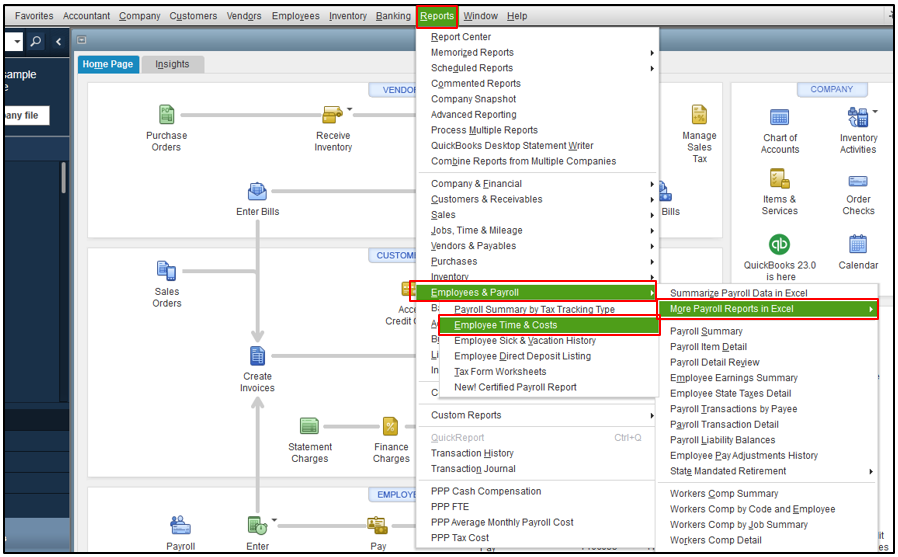Select Summarize Payroll Data in Excel
This screenshot has height=557, width=898.
click(738, 293)
